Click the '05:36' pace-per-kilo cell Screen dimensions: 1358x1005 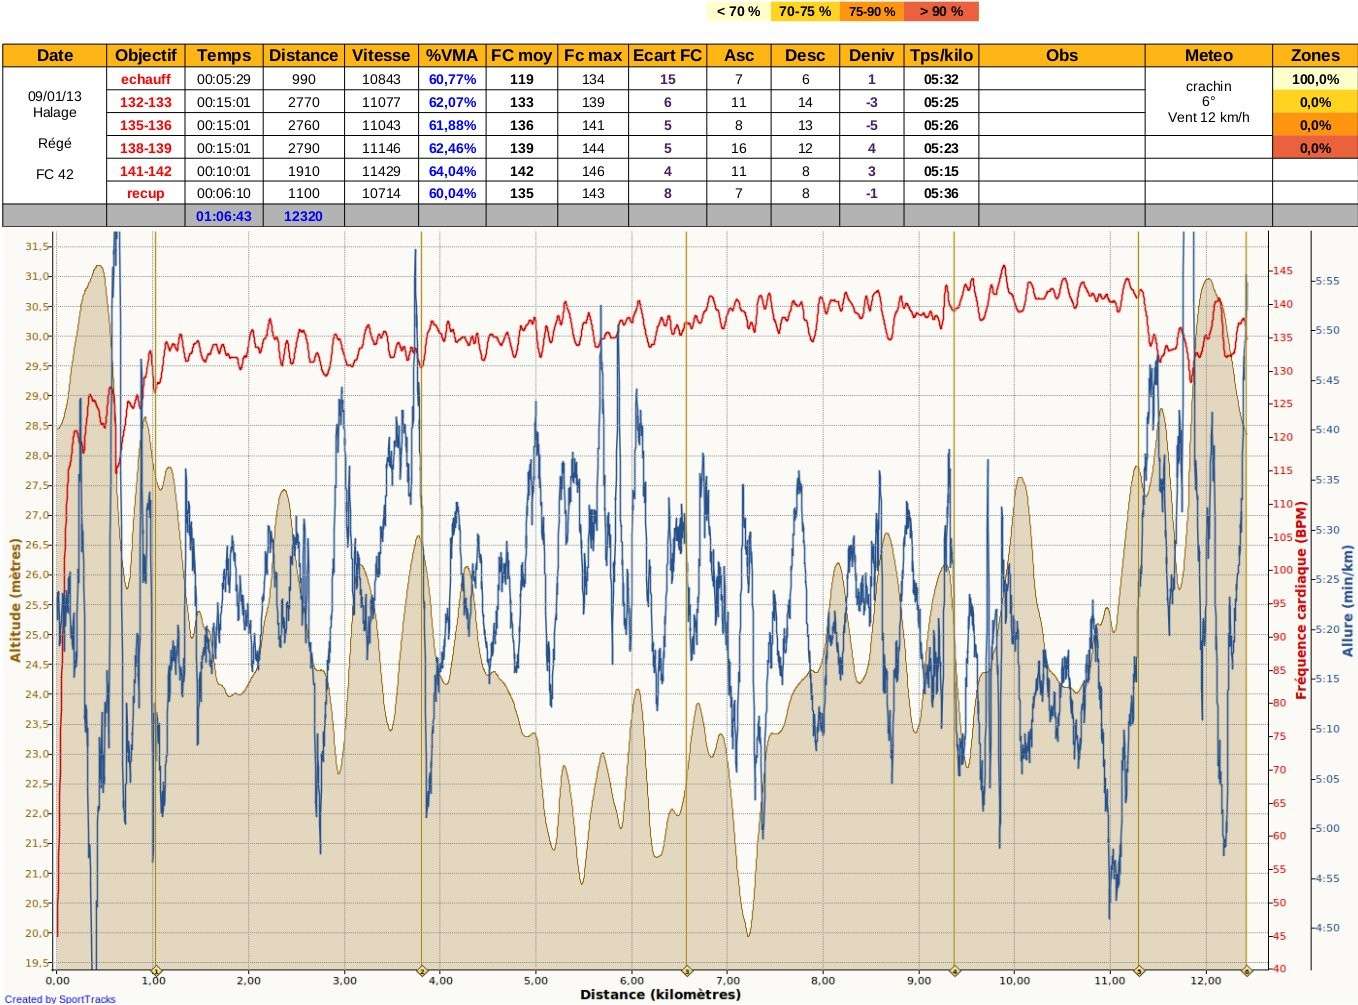(x=941, y=194)
